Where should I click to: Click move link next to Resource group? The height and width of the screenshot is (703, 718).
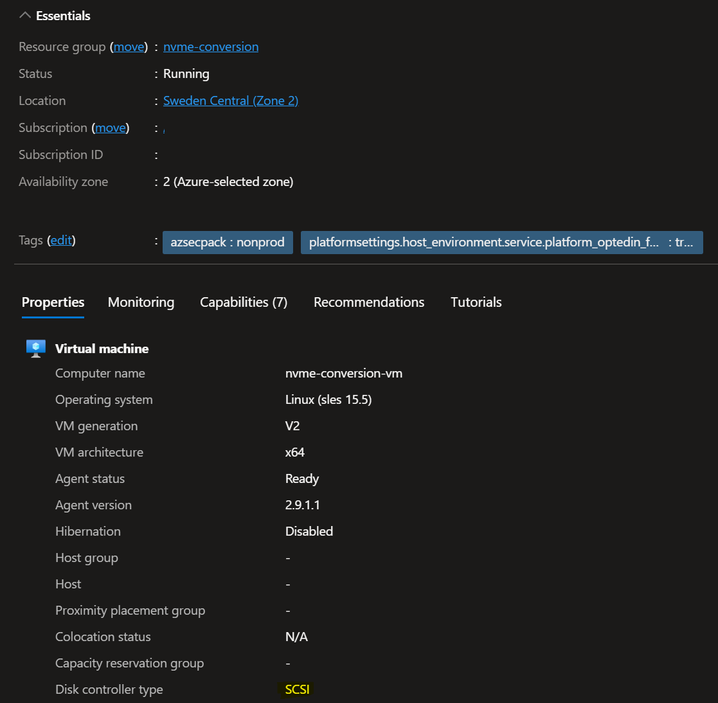click(129, 47)
